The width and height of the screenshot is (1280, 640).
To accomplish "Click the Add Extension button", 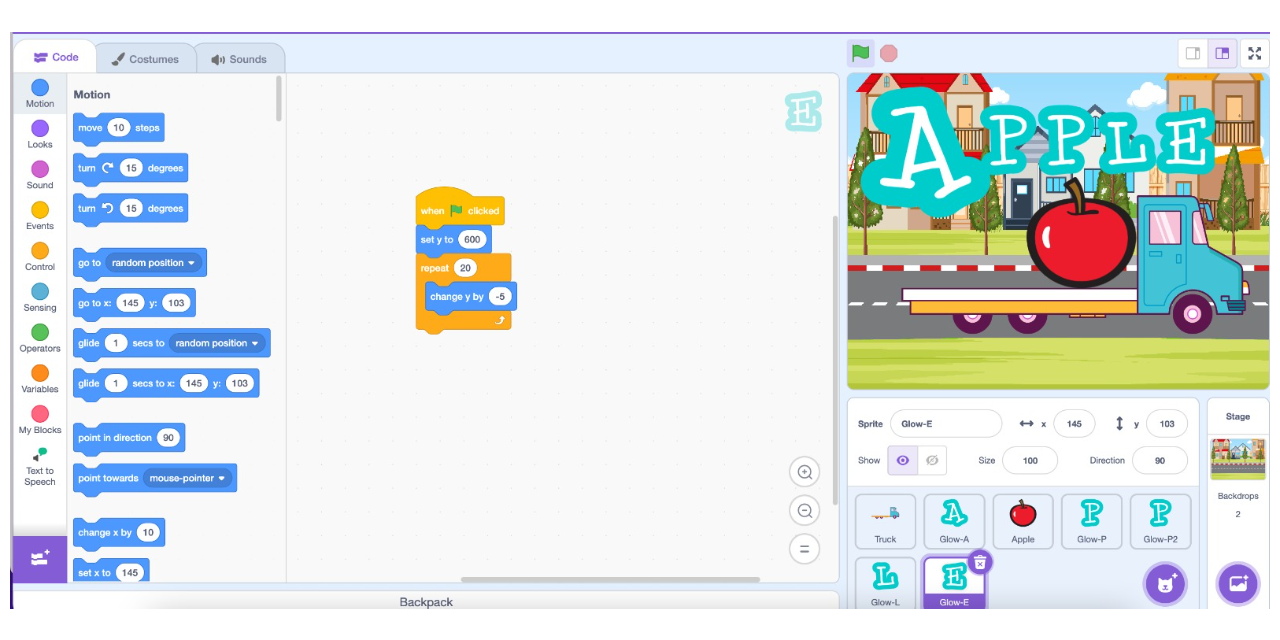I will click(x=39, y=559).
